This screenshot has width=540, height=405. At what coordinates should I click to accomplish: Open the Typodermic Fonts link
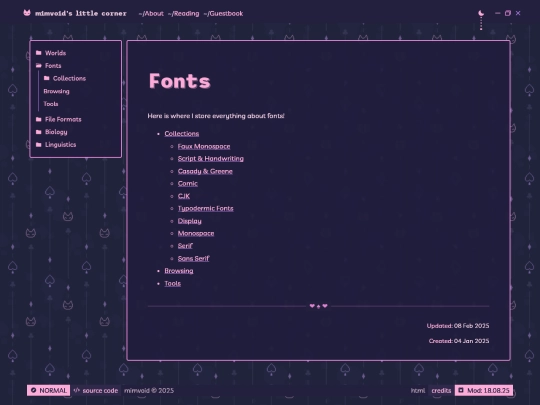click(x=206, y=208)
